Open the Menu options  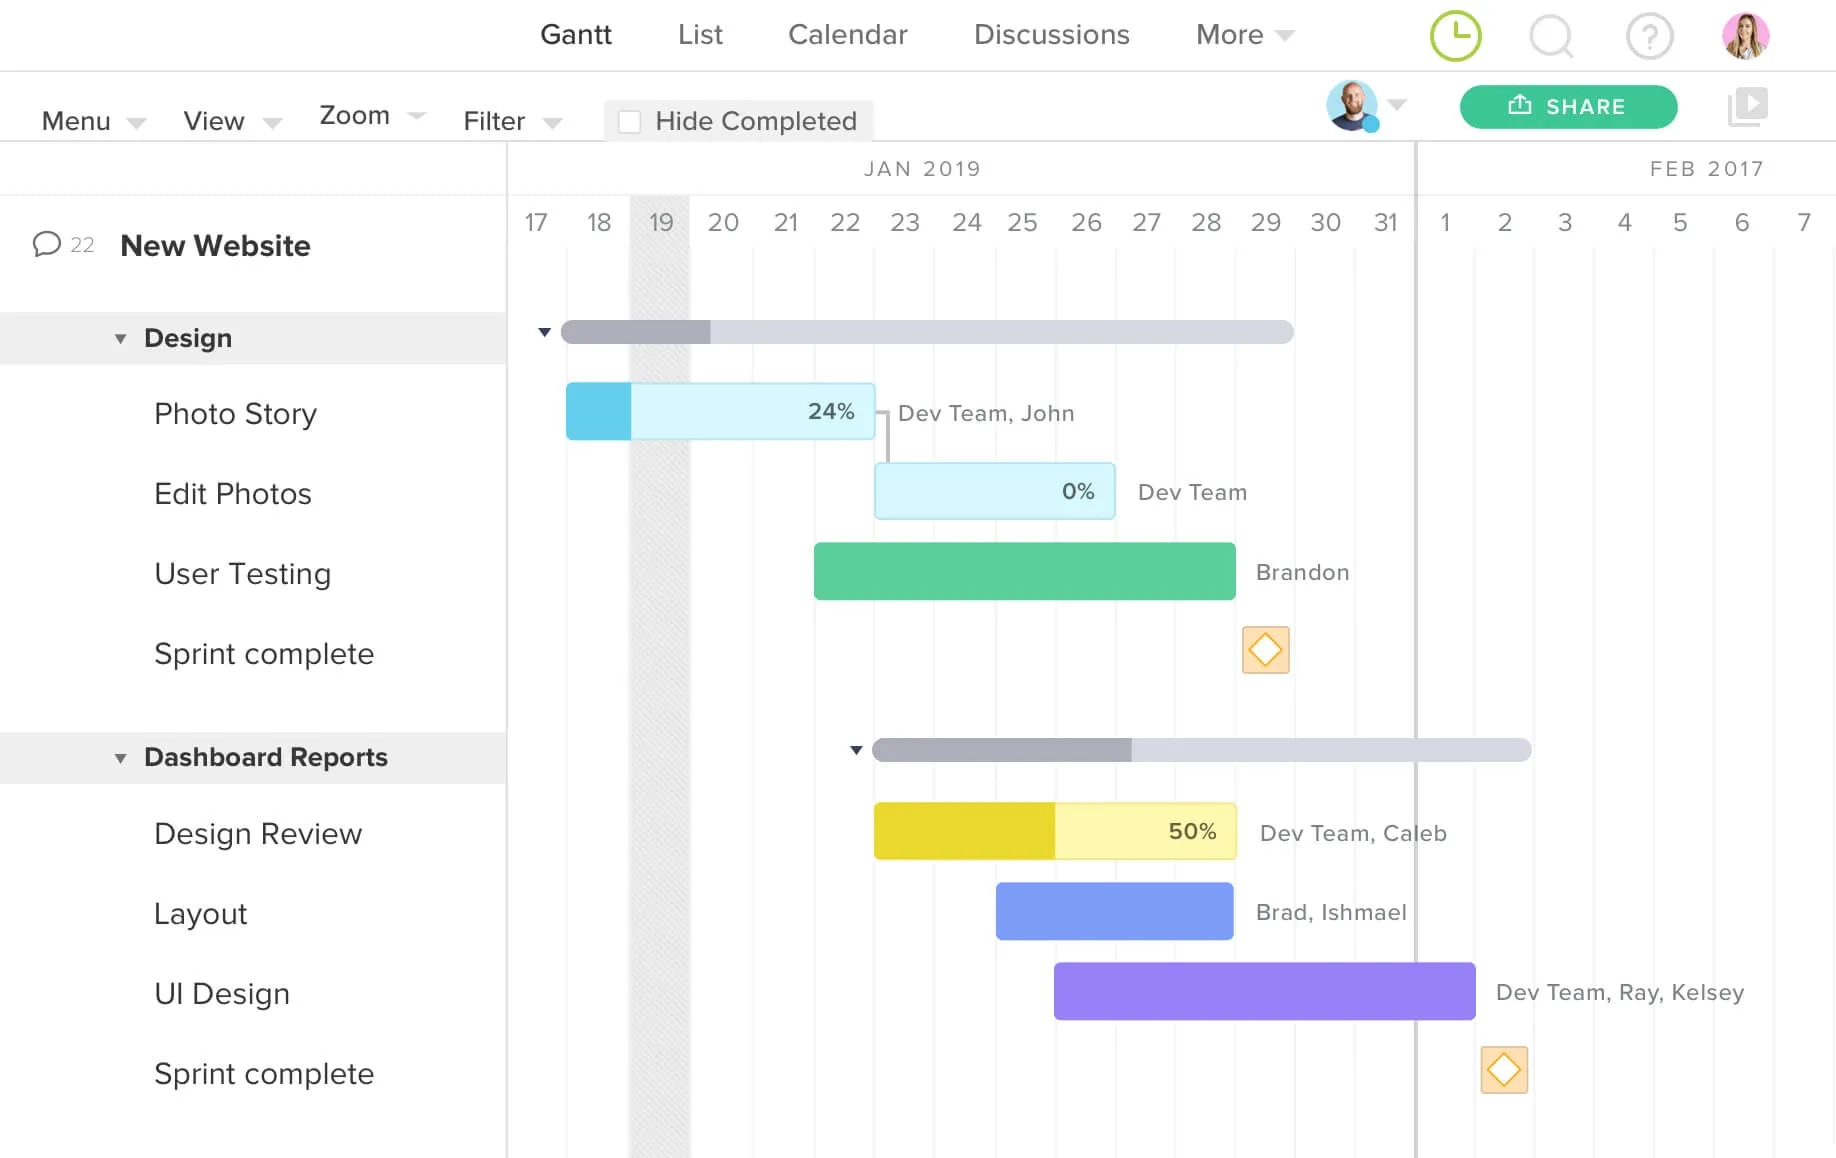click(91, 120)
